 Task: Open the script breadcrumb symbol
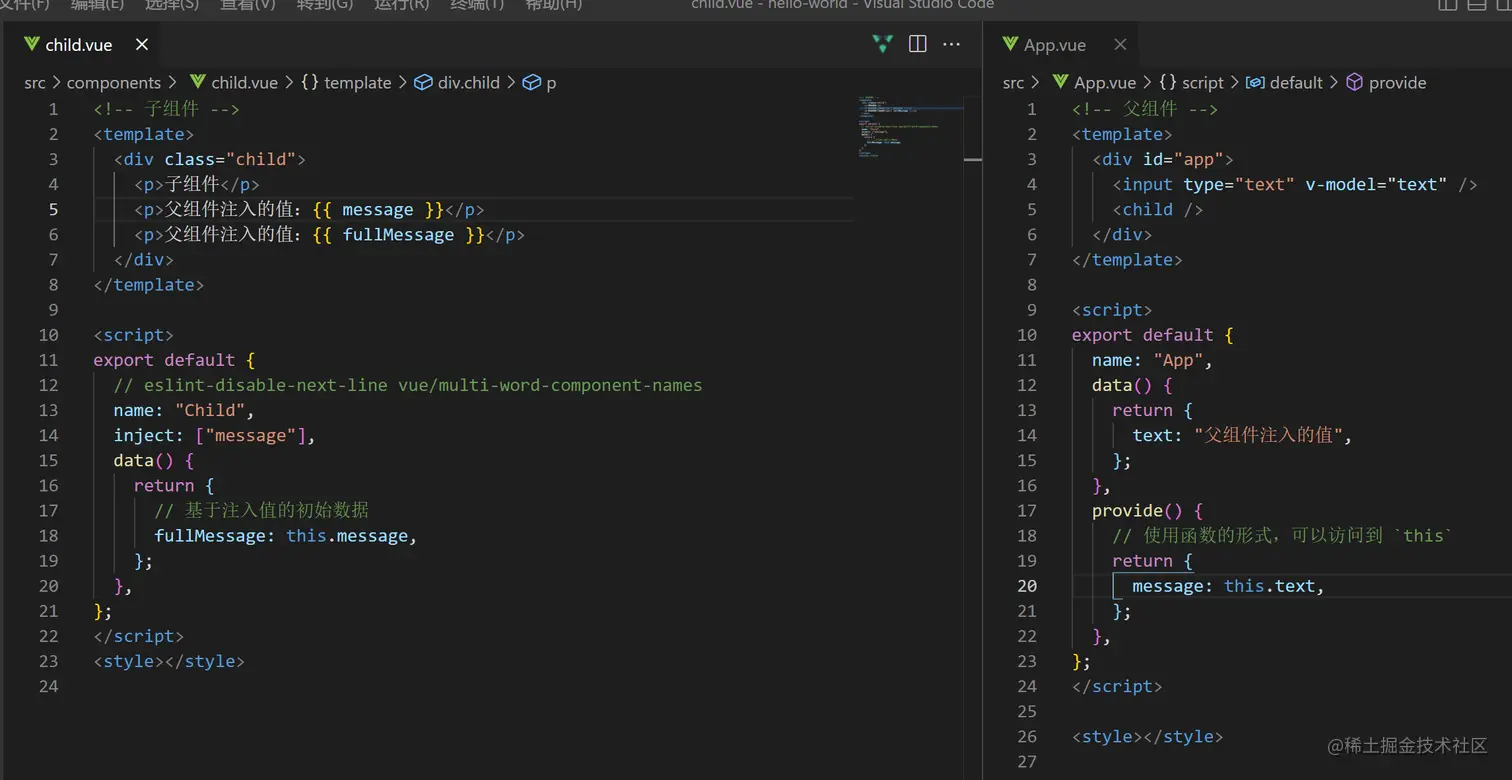pos(1191,83)
